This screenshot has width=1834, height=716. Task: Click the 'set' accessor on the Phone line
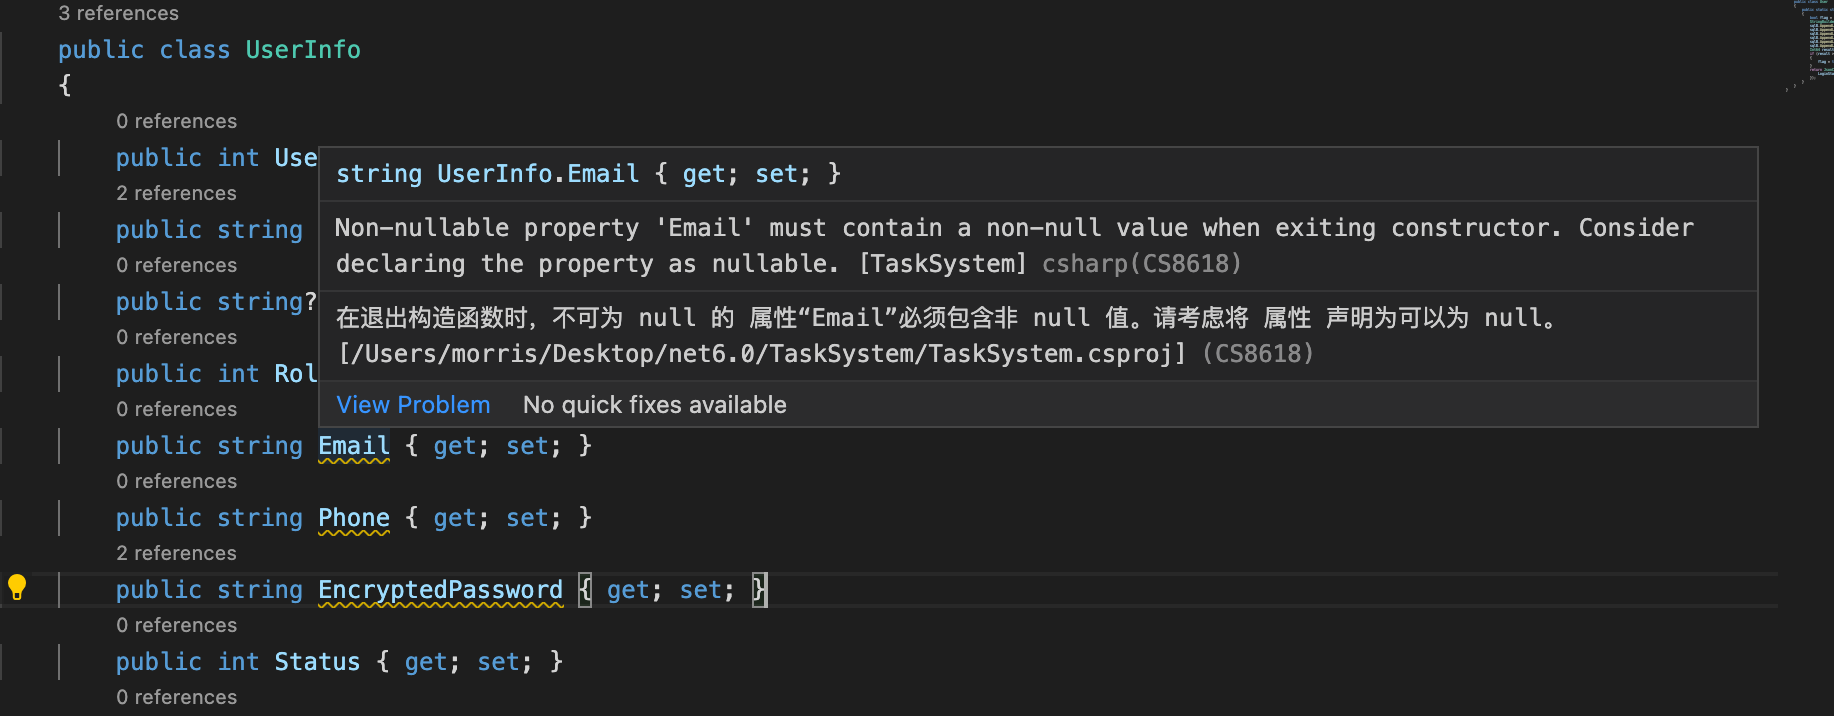(x=527, y=518)
